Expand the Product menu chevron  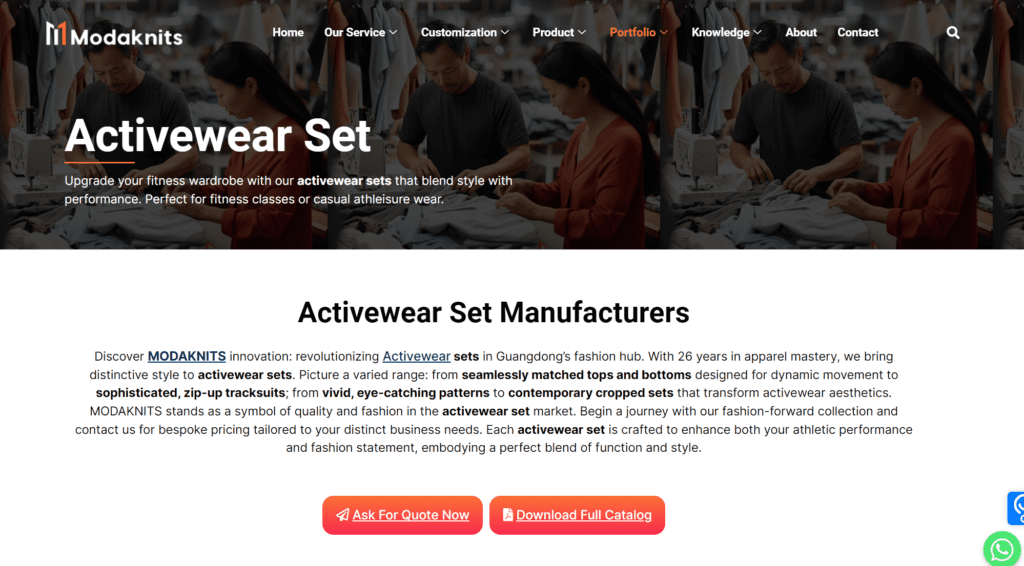point(582,32)
